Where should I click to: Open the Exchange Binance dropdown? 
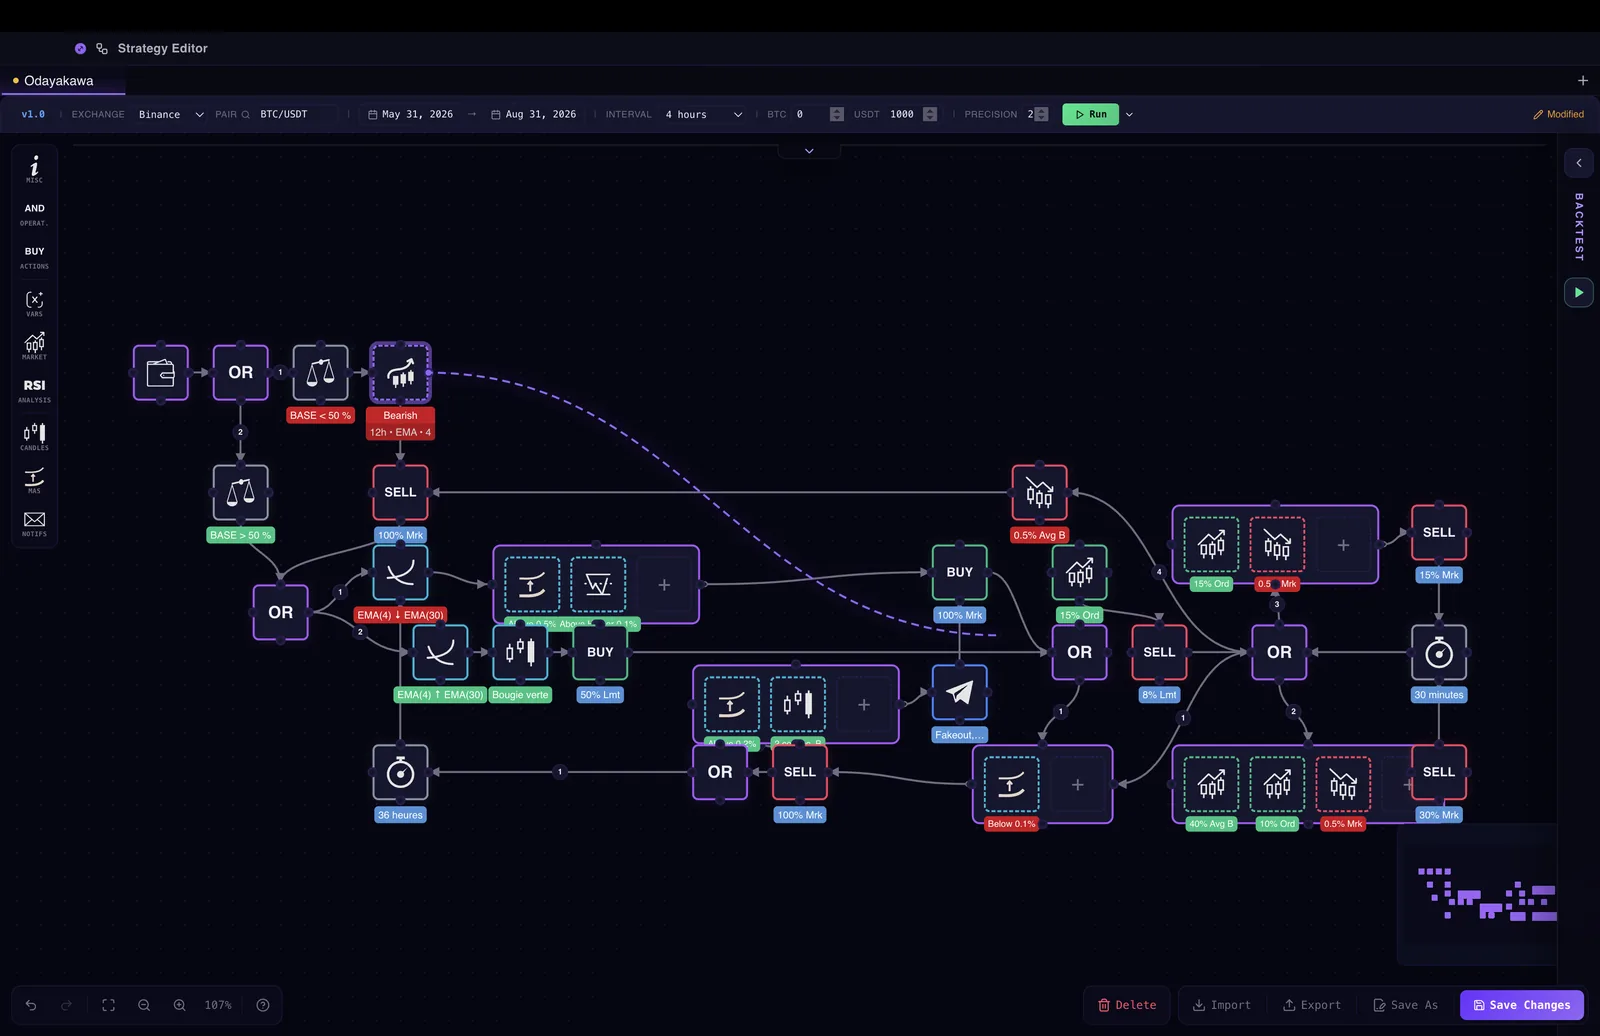coord(171,114)
